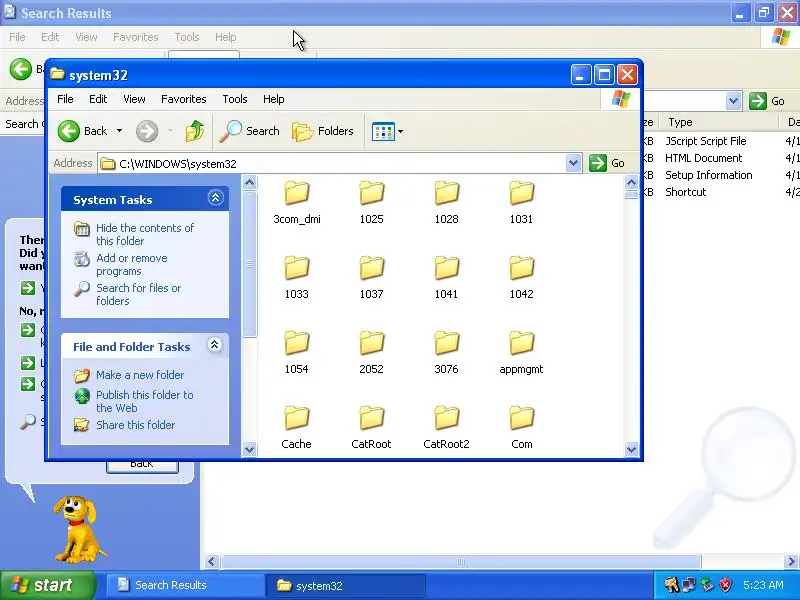Image resolution: width=800 pixels, height=600 pixels.
Task: Open the Back history dropdown arrow
Action: click(119, 131)
